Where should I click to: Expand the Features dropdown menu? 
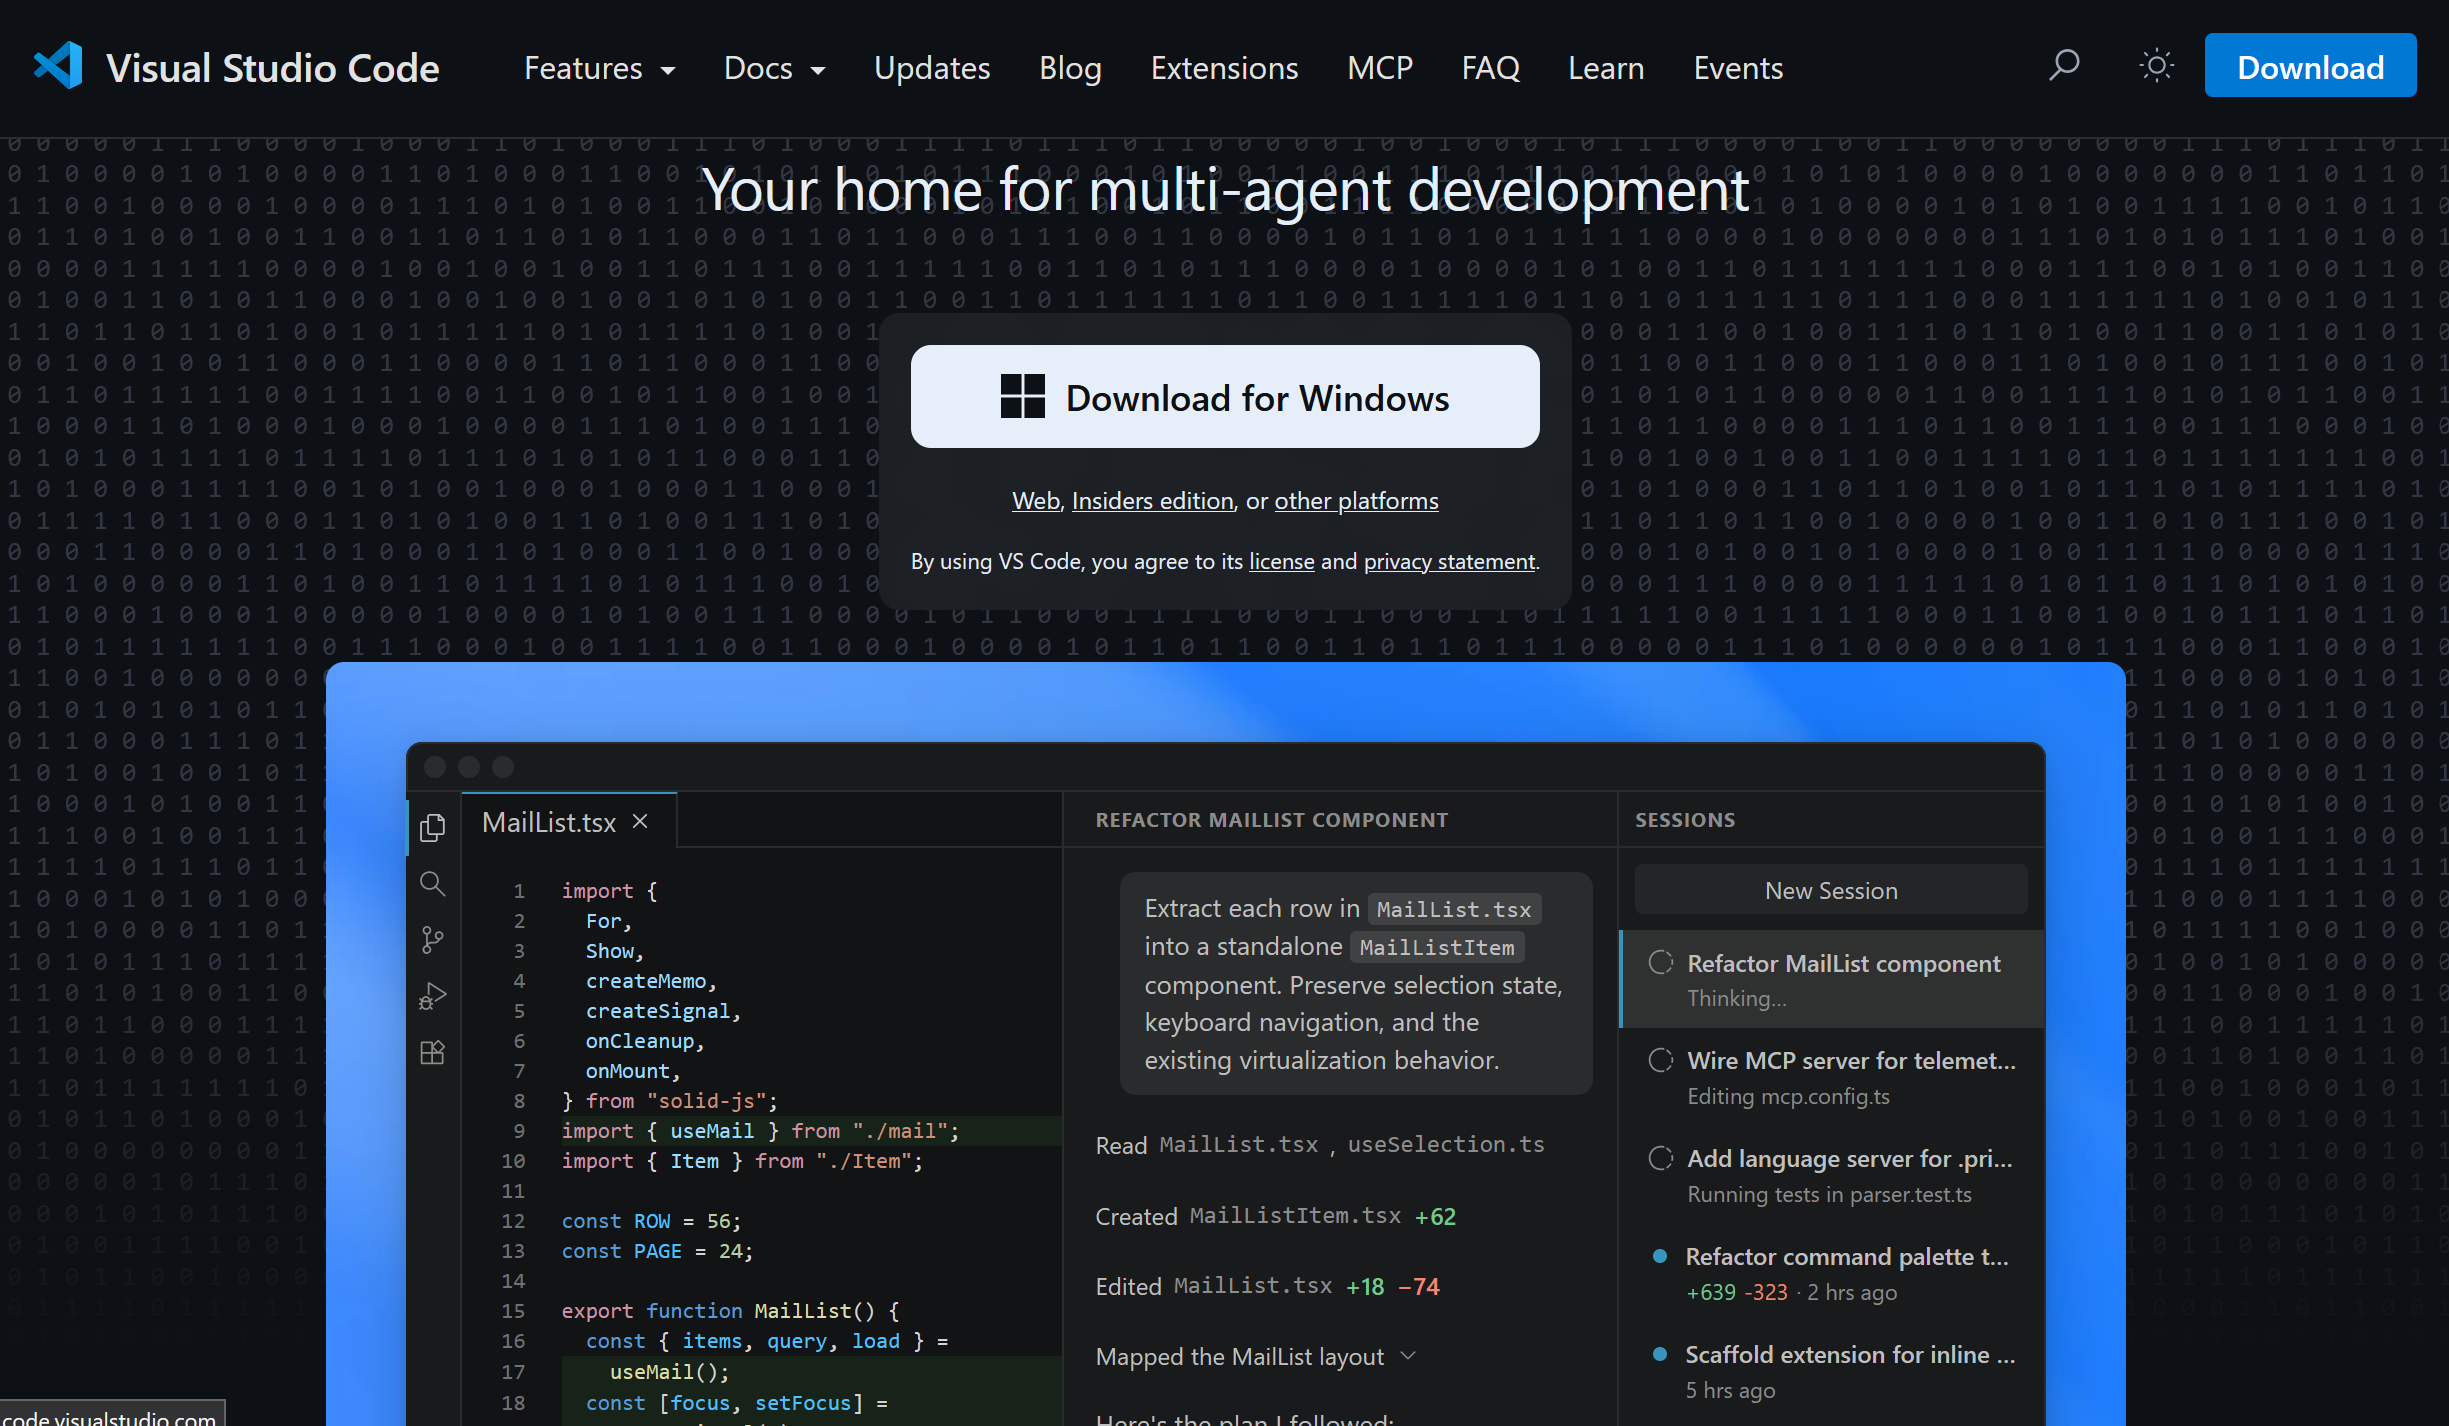click(600, 68)
